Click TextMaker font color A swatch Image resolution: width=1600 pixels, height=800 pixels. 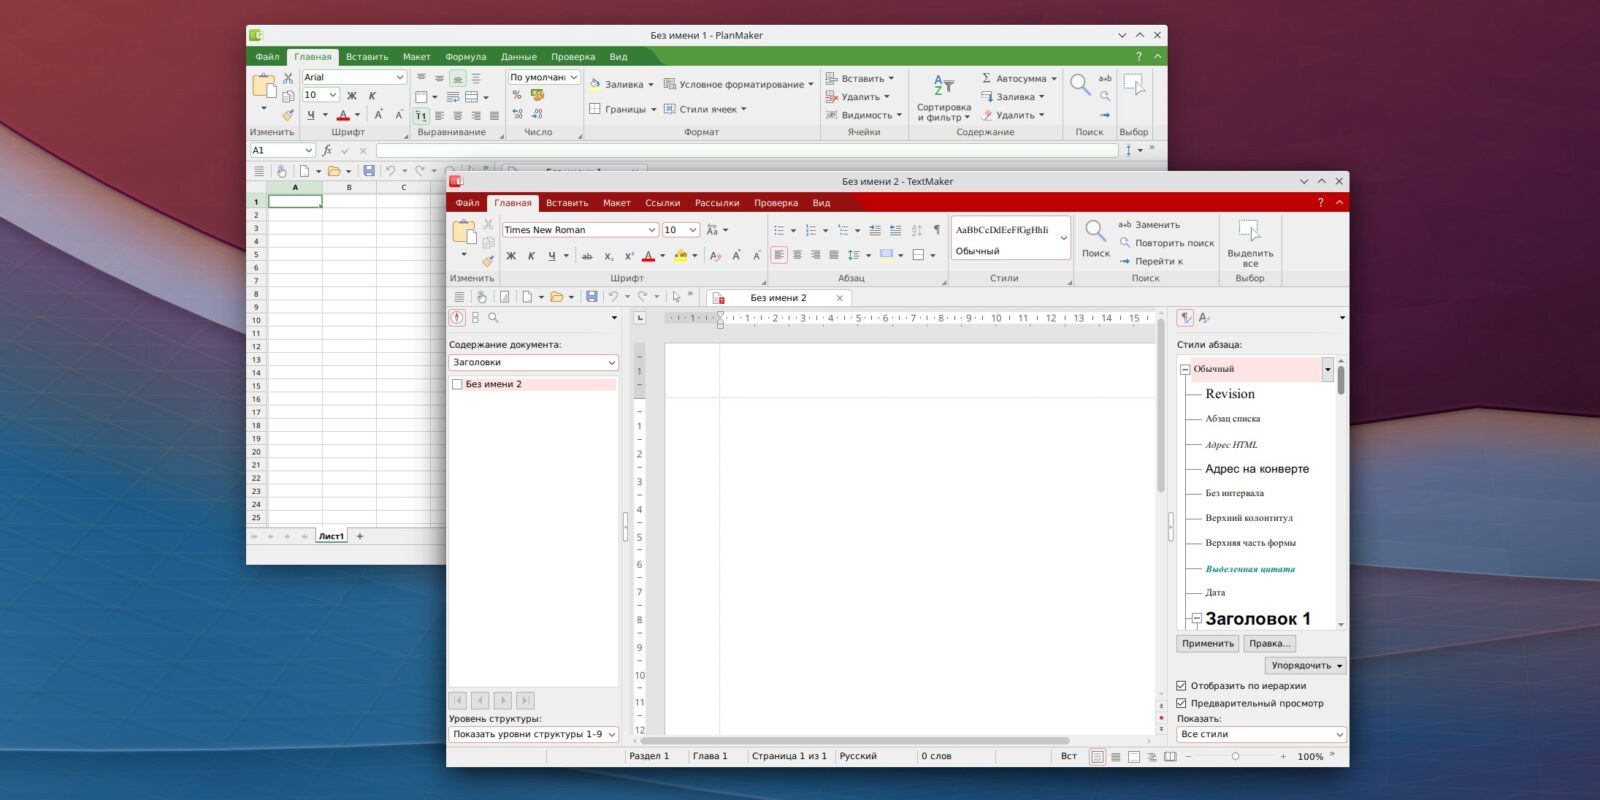[648, 256]
